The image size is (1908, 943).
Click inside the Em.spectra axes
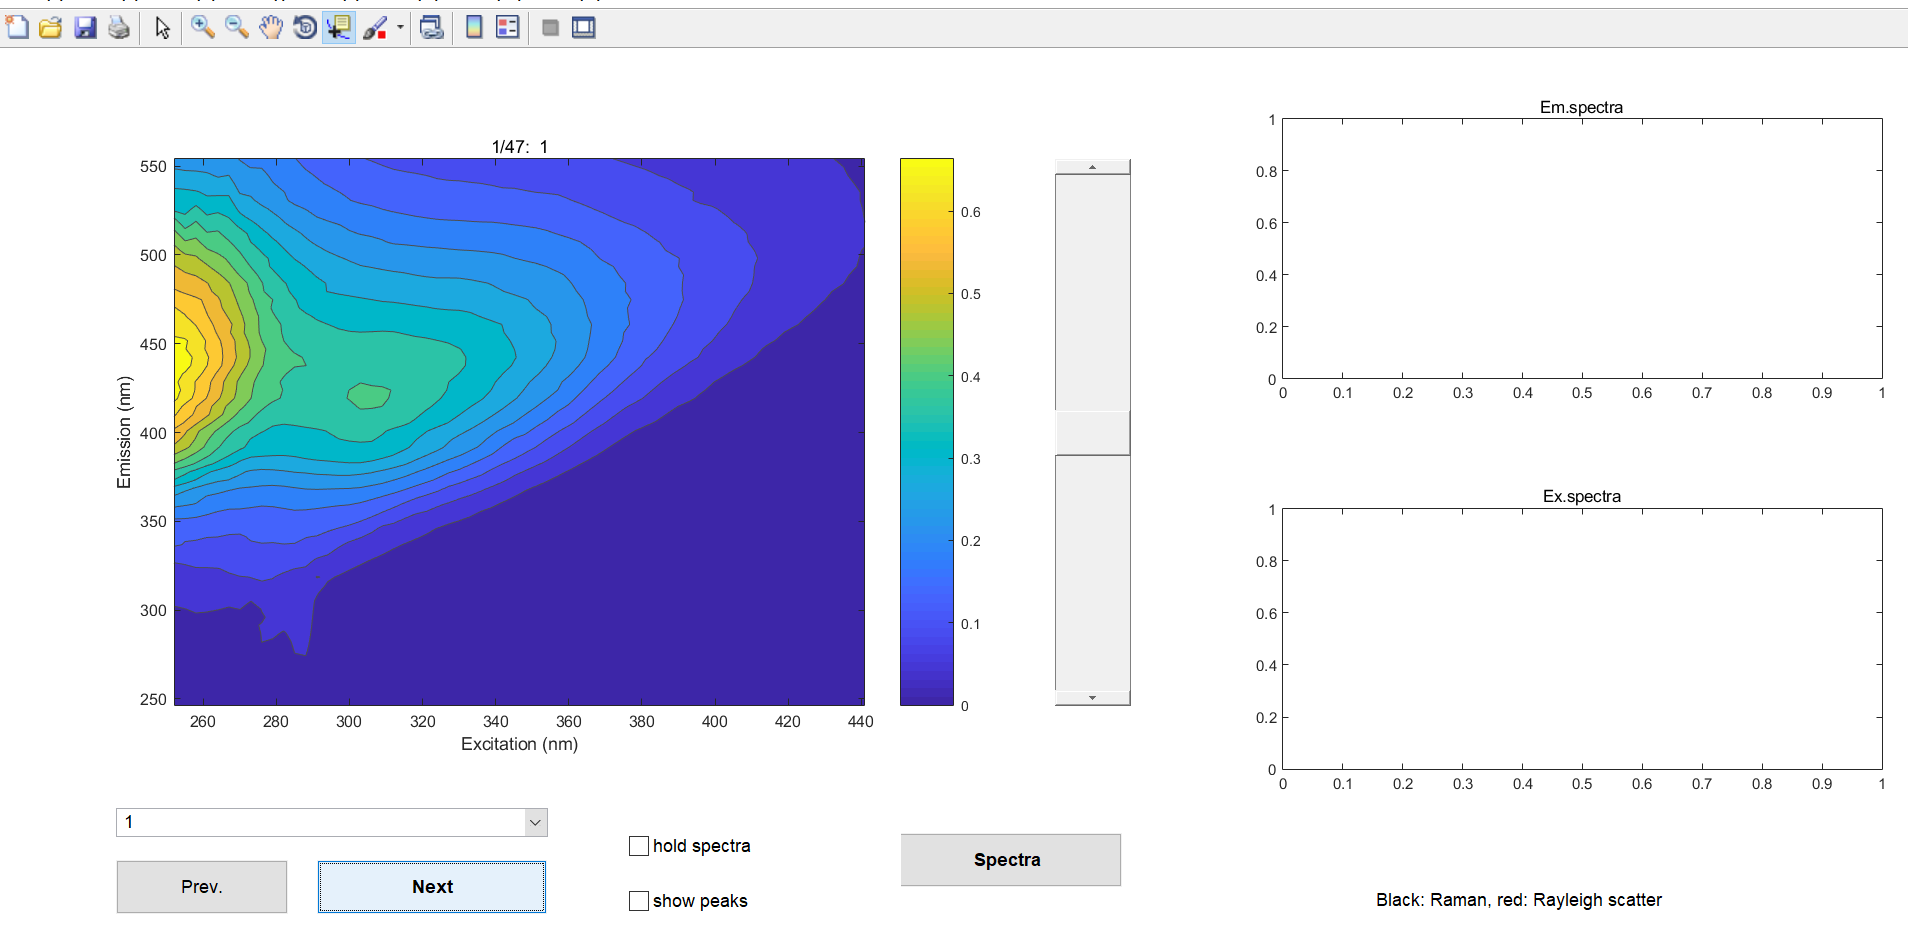(x=1582, y=249)
